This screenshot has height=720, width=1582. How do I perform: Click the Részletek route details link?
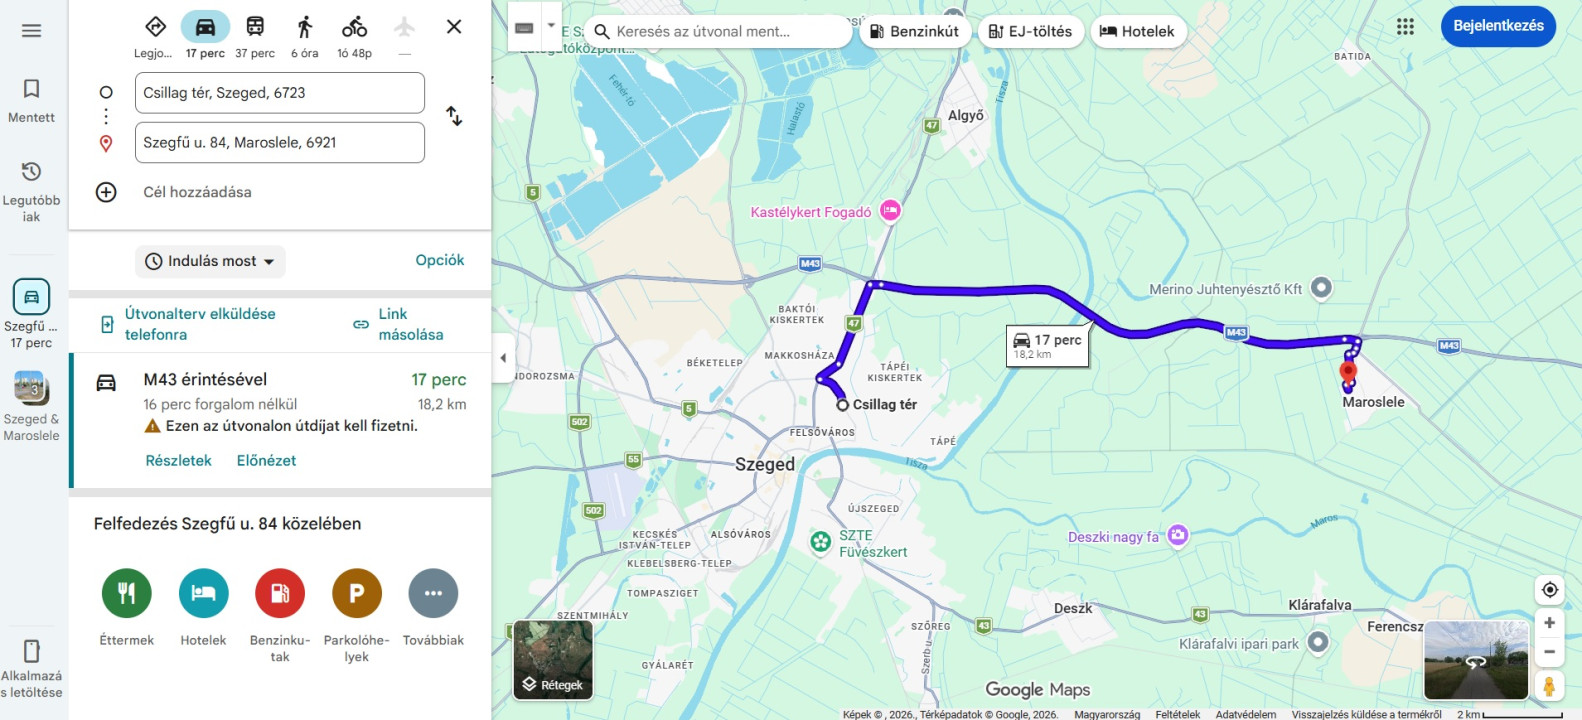click(x=179, y=461)
